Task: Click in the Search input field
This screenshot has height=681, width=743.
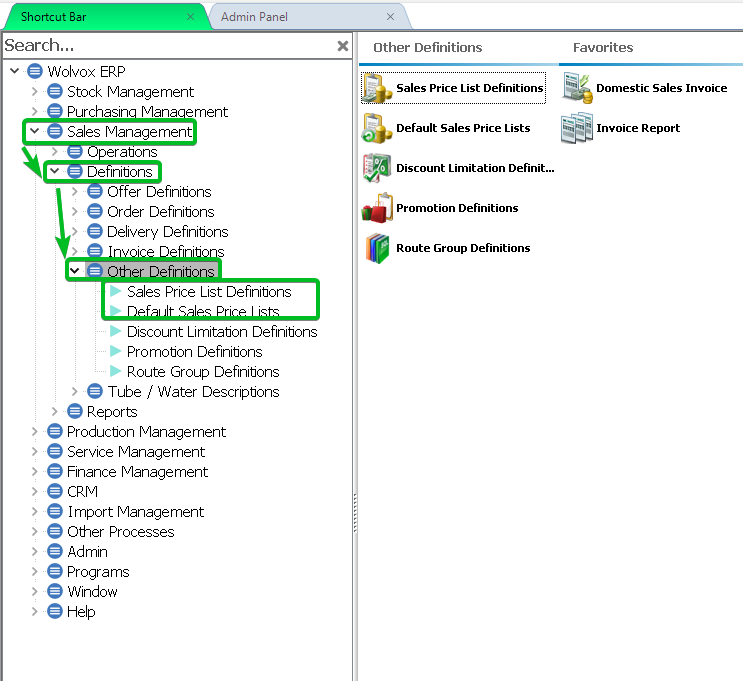Action: point(168,45)
